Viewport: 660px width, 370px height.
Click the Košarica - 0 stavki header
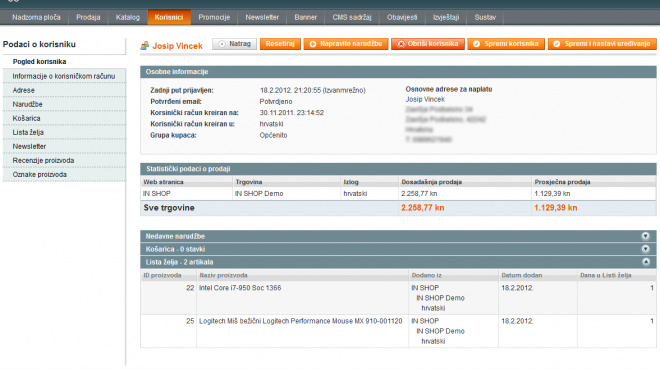[x=398, y=249]
